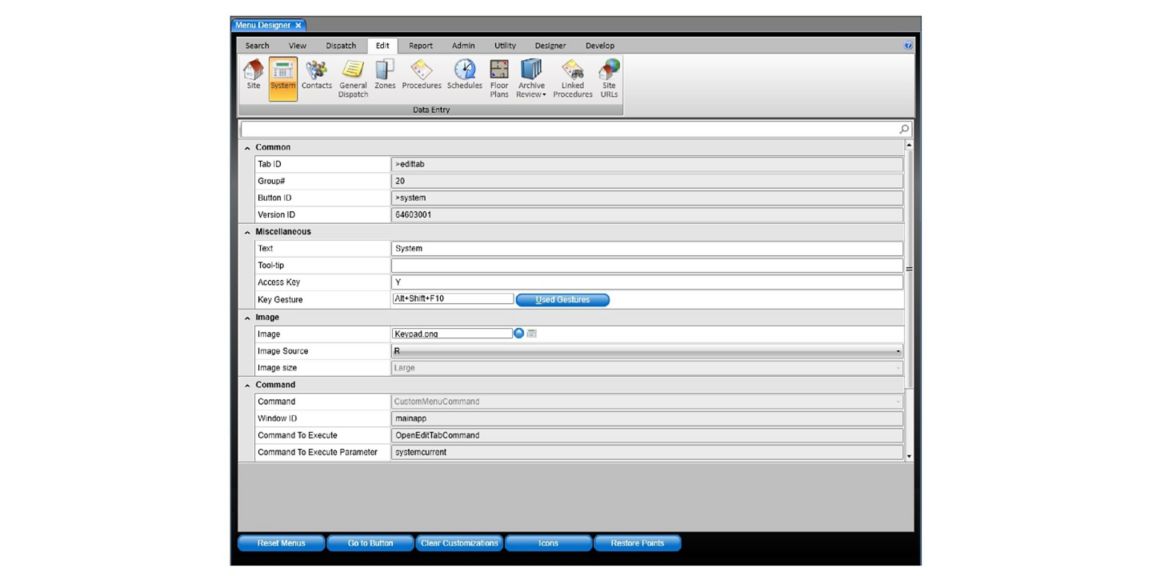Click the Schedules clock icon
The image size is (1152, 576).
[x=465, y=76]
